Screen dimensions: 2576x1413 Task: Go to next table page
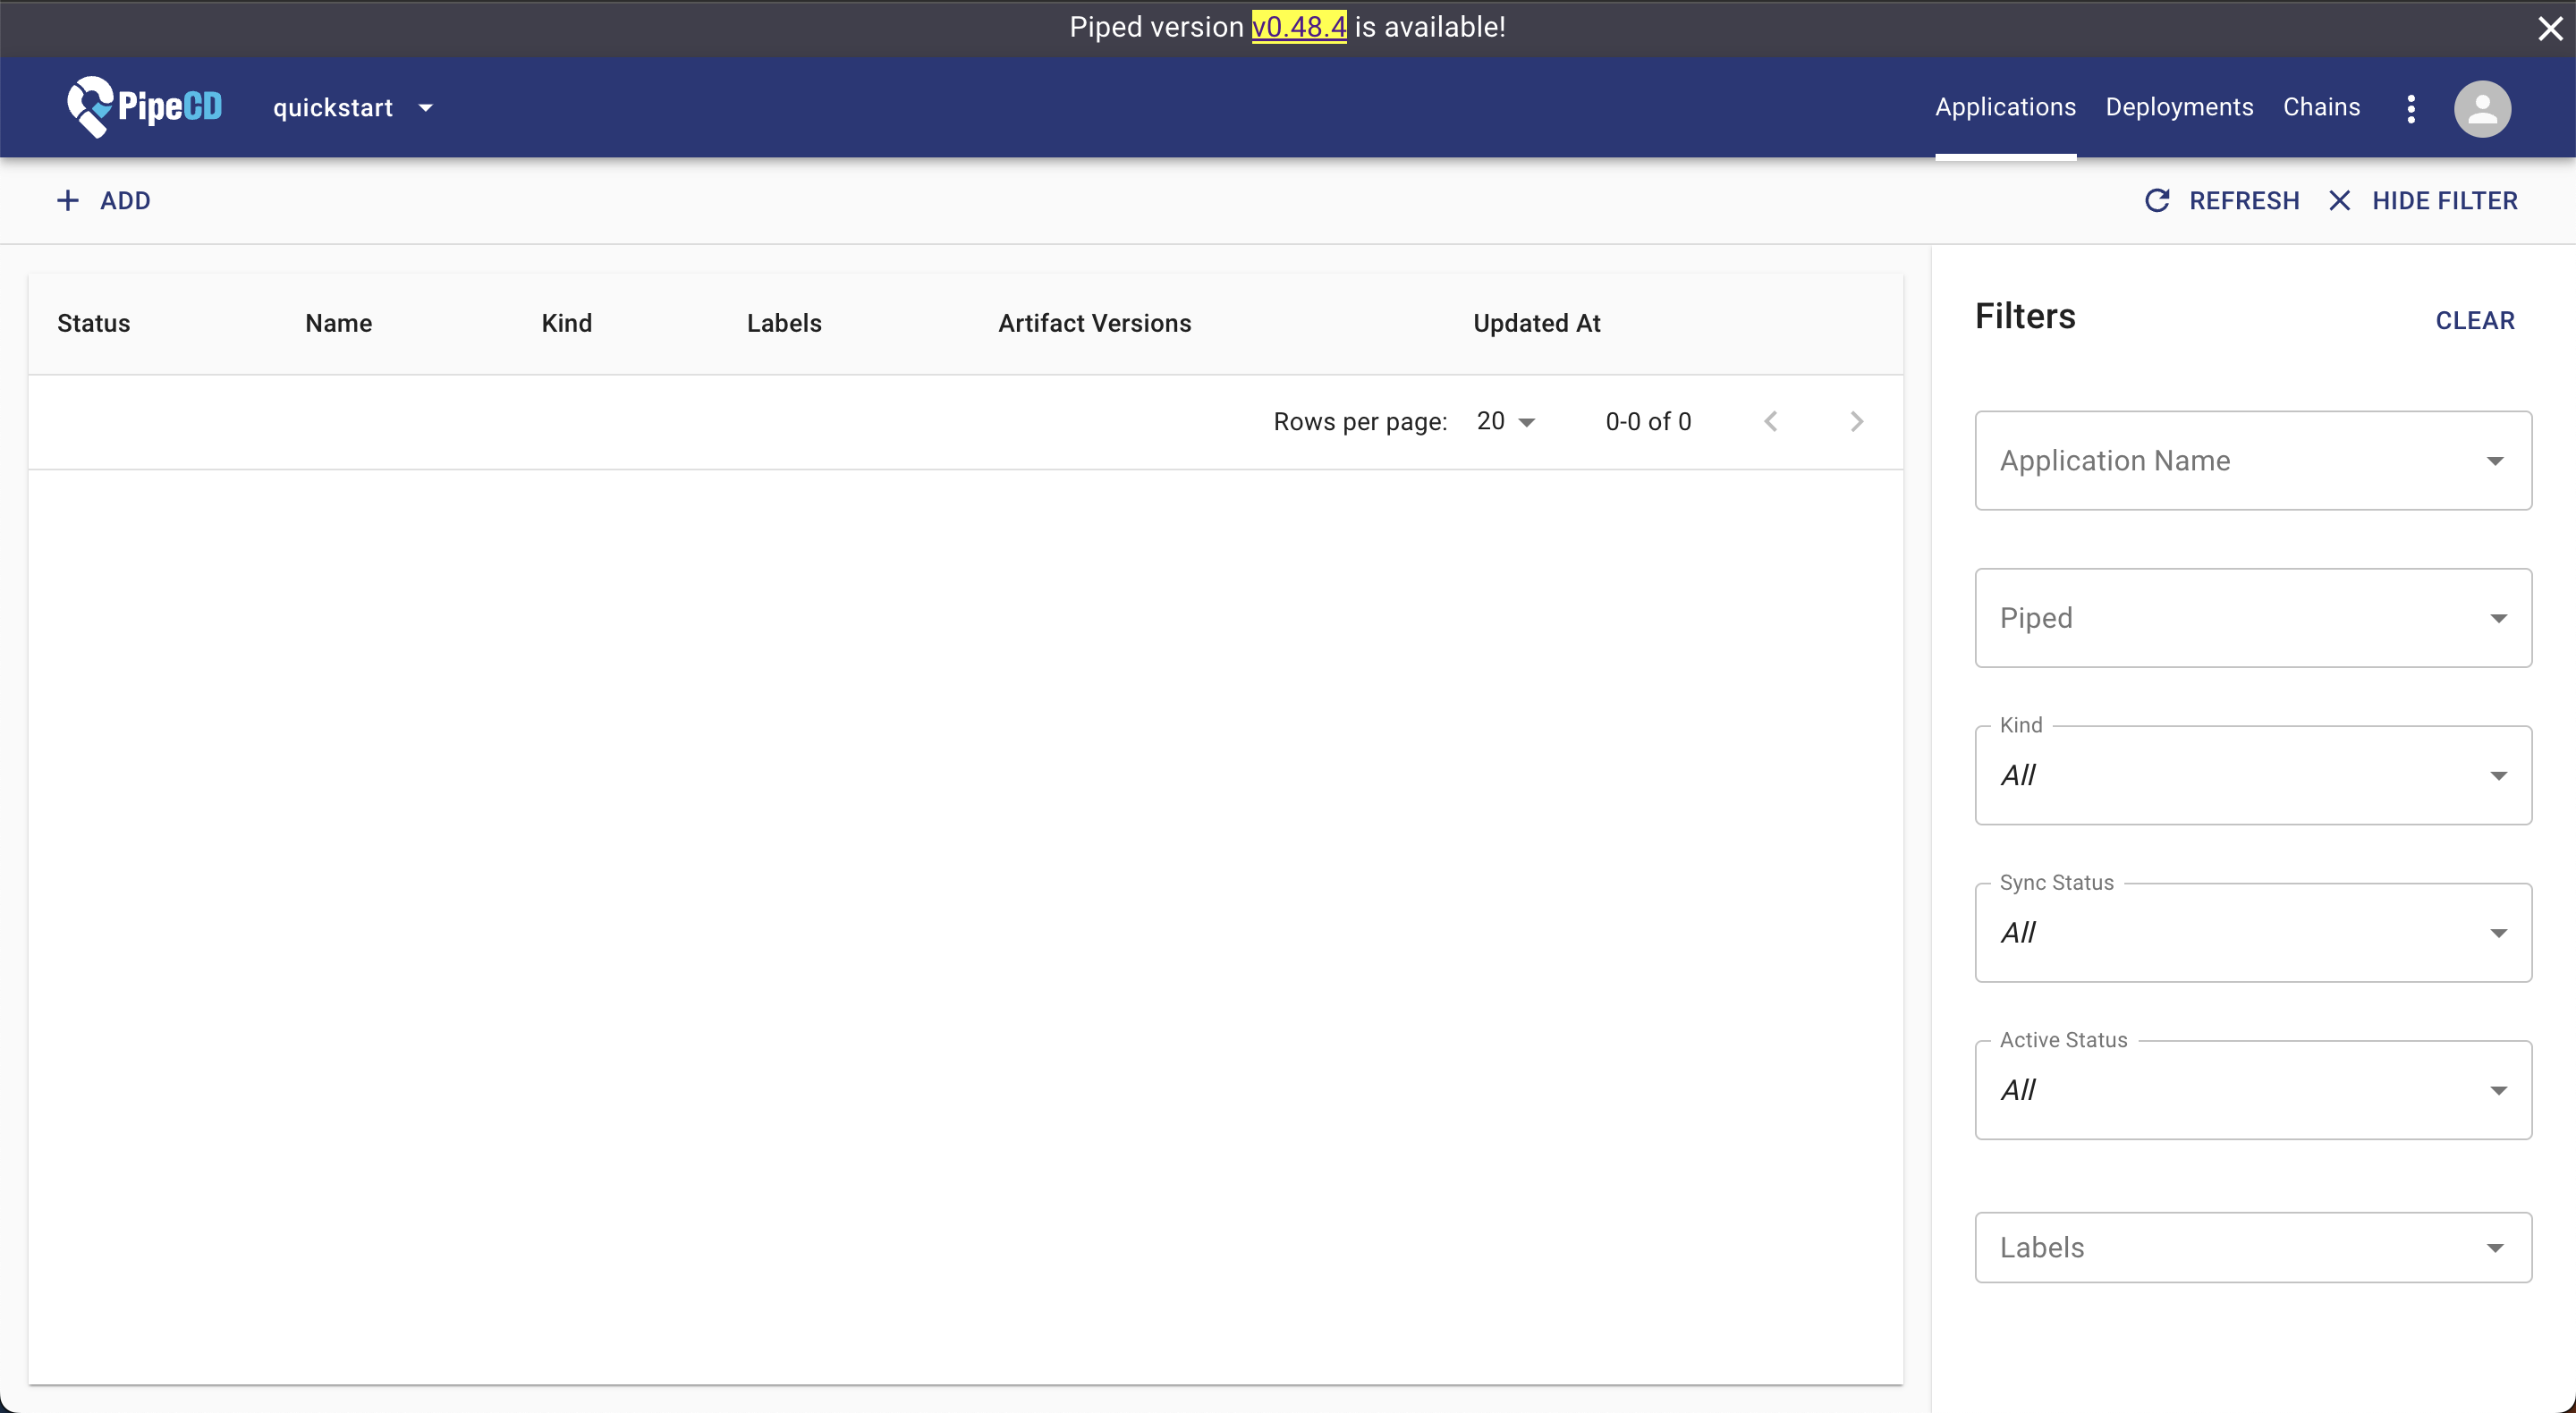(1857, 422)
